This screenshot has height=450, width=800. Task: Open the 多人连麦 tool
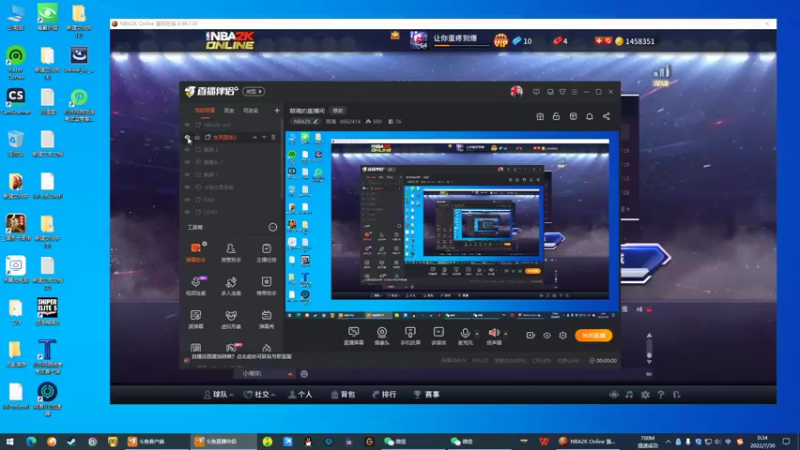[x=231, y=286]
